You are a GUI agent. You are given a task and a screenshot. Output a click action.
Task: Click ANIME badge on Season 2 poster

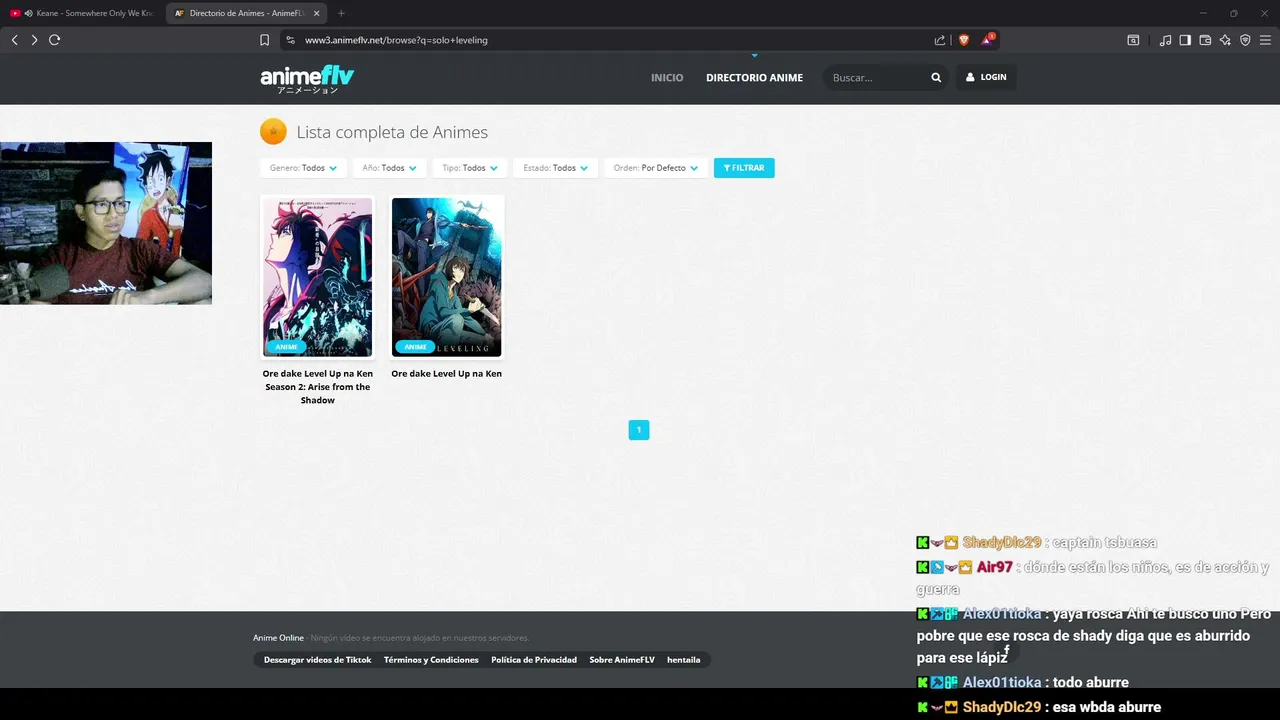point(286,347)
